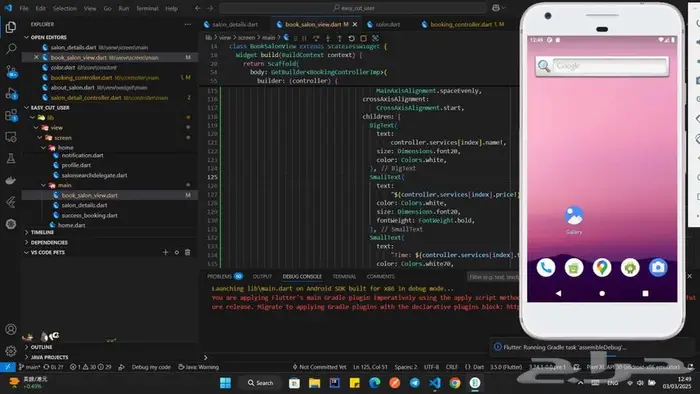
Task: Expand the JAVA PROJECTS section
Action: pyautogui.click(x=49, y=357)
